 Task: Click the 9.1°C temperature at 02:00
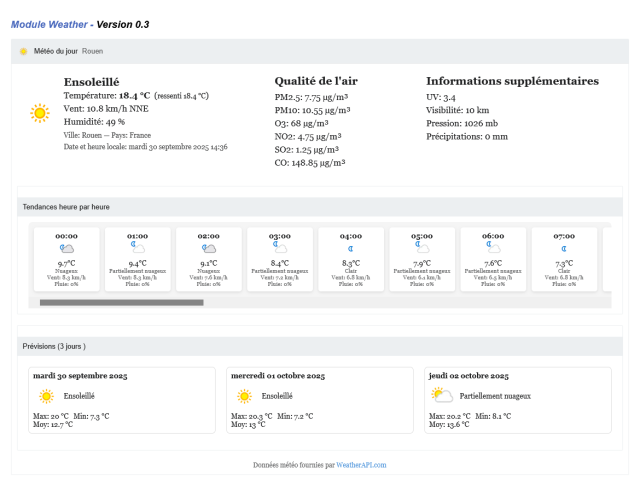(x=209, y=264)
